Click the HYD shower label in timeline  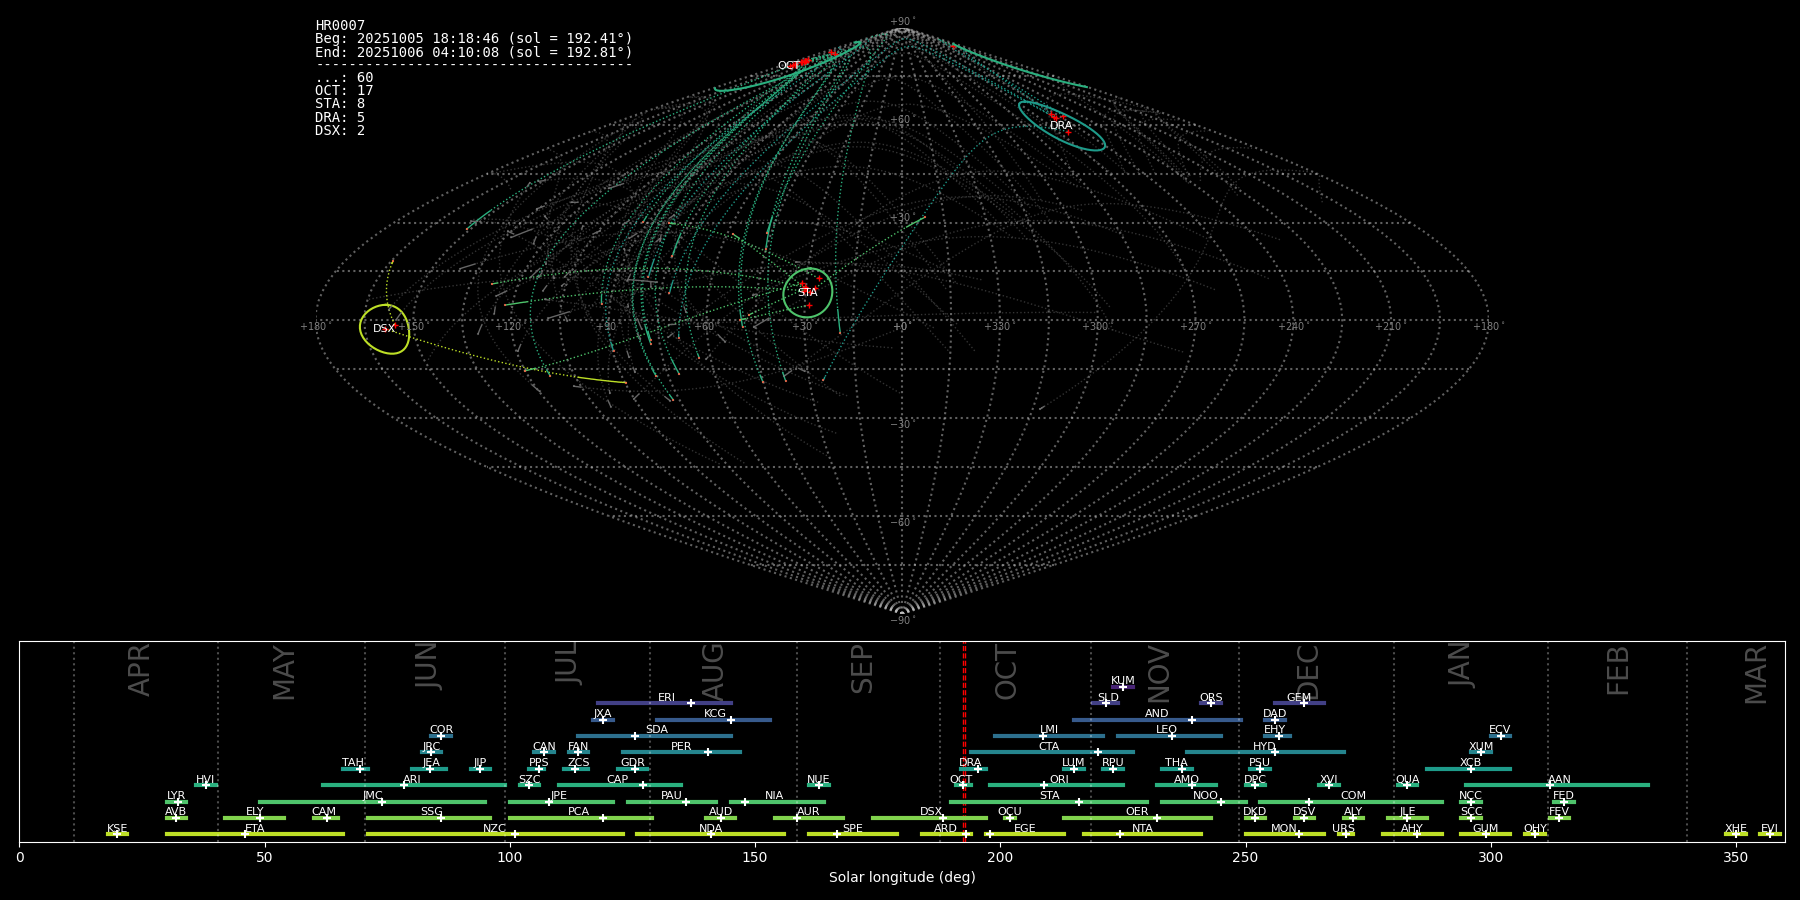1264,747
